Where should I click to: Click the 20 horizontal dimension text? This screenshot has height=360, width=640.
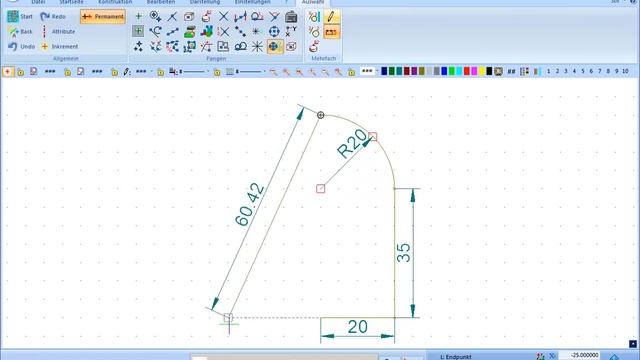358,327
